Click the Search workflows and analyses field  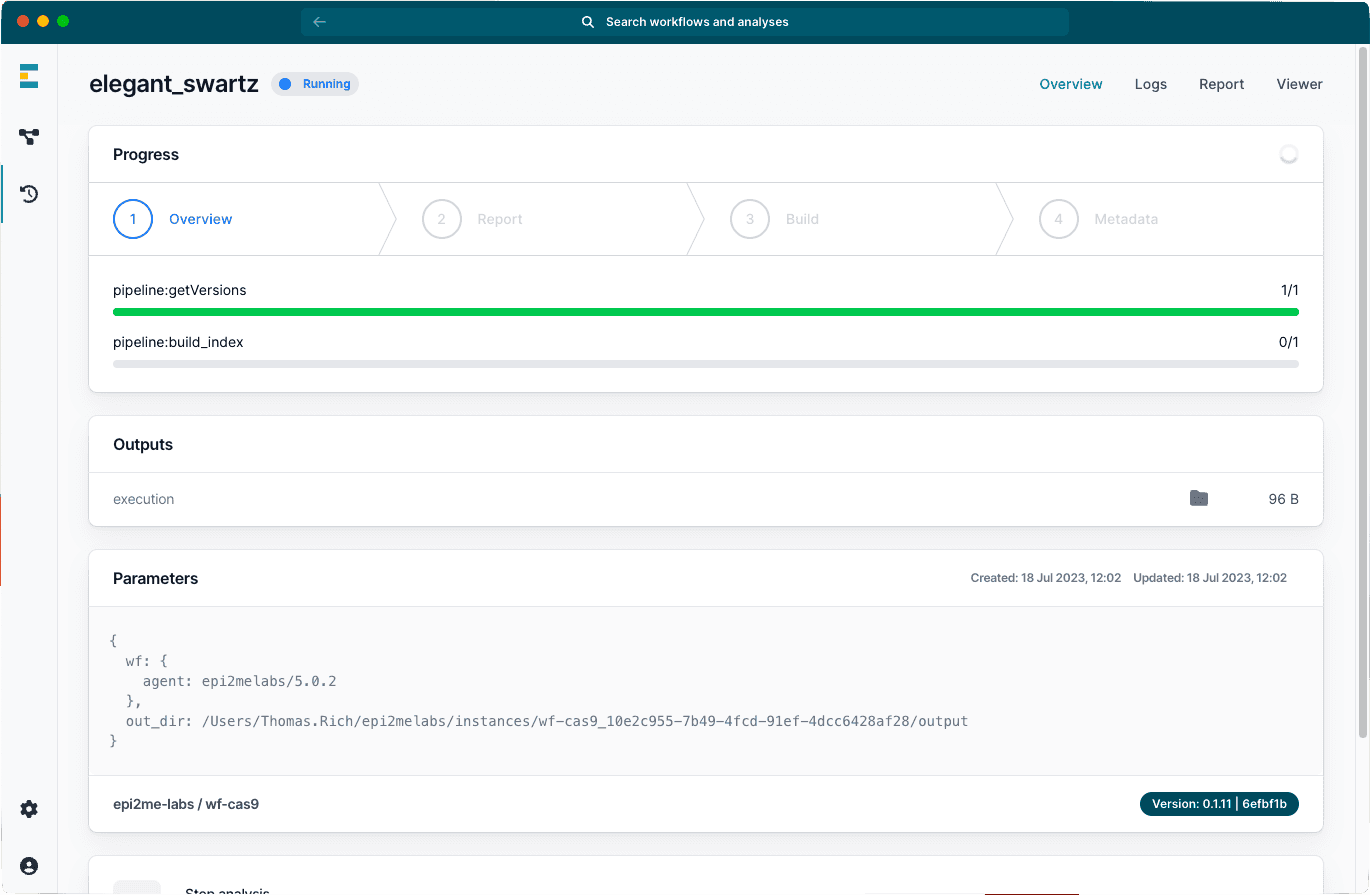[697, 22]
